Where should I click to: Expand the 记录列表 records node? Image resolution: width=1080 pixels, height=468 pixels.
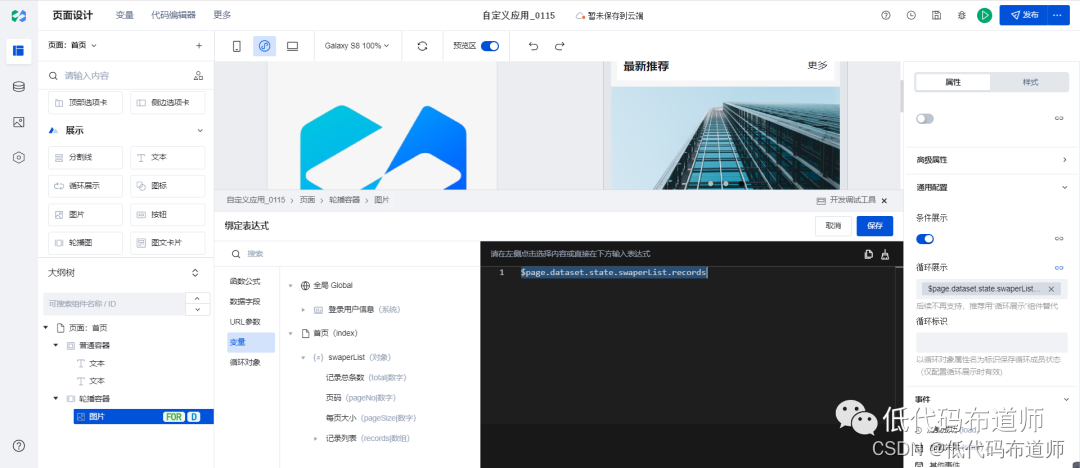[x=315, y=438]
